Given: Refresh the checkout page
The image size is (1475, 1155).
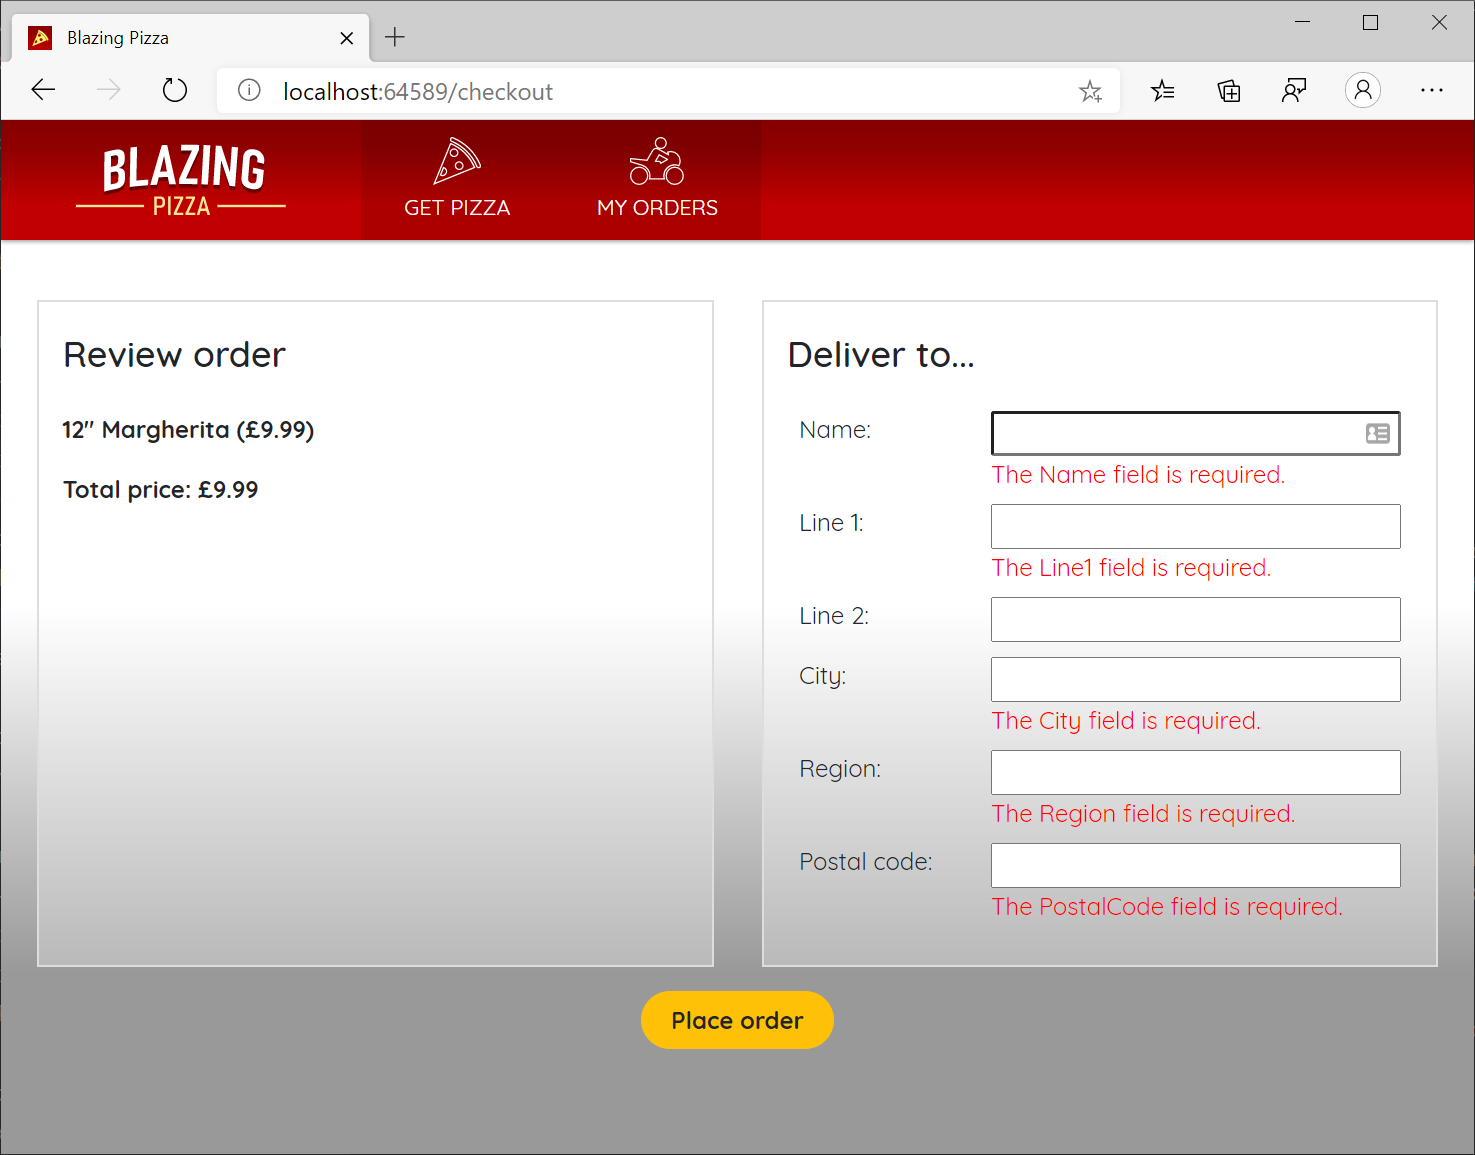Looking at the screenshot, I should (x=175, y=91).
